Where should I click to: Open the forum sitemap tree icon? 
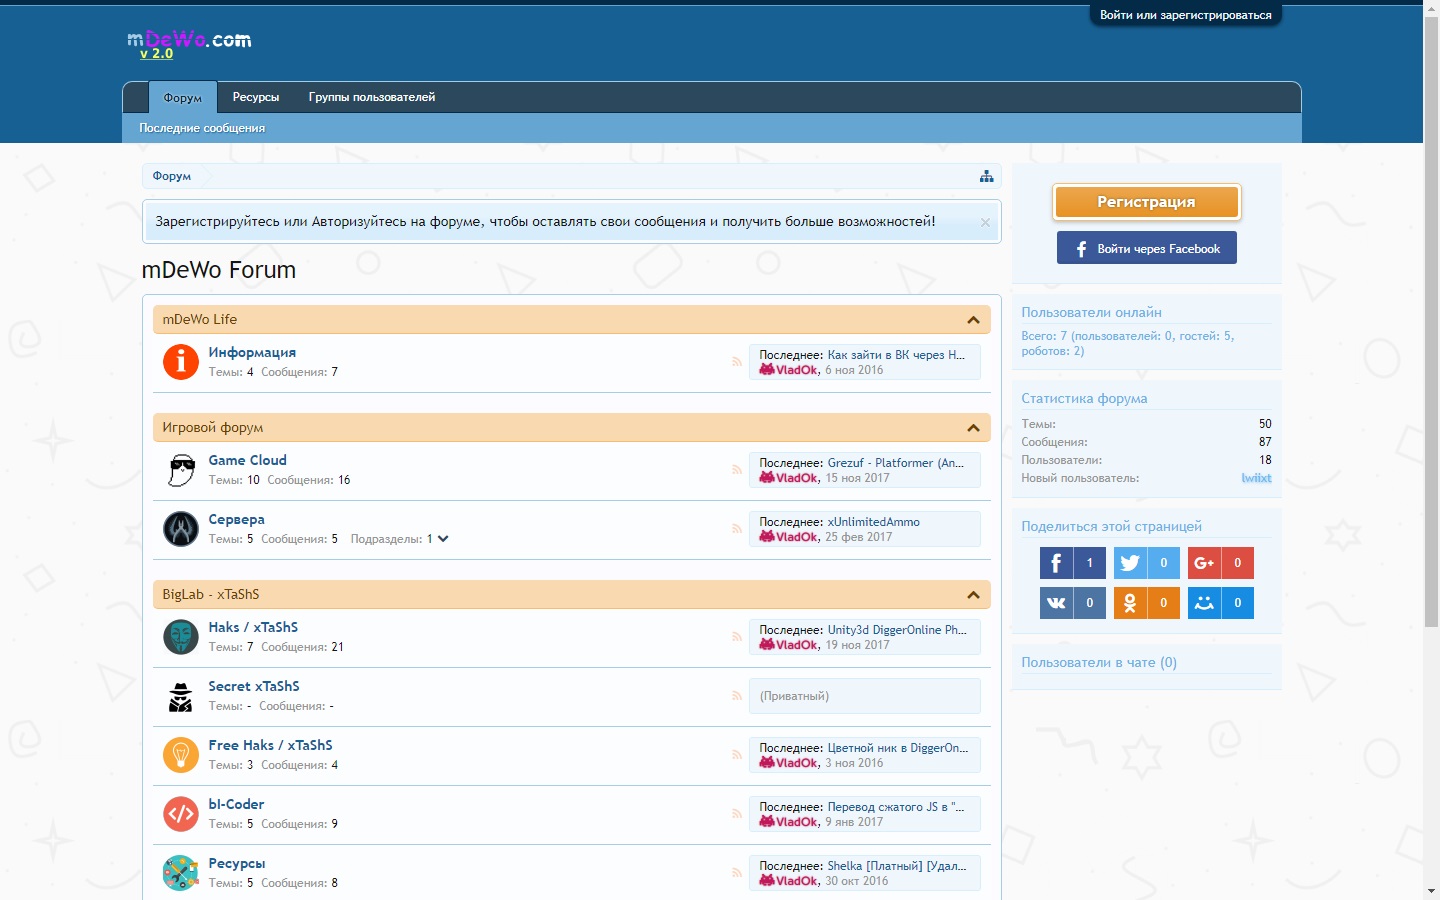click(x=987, y=176)
